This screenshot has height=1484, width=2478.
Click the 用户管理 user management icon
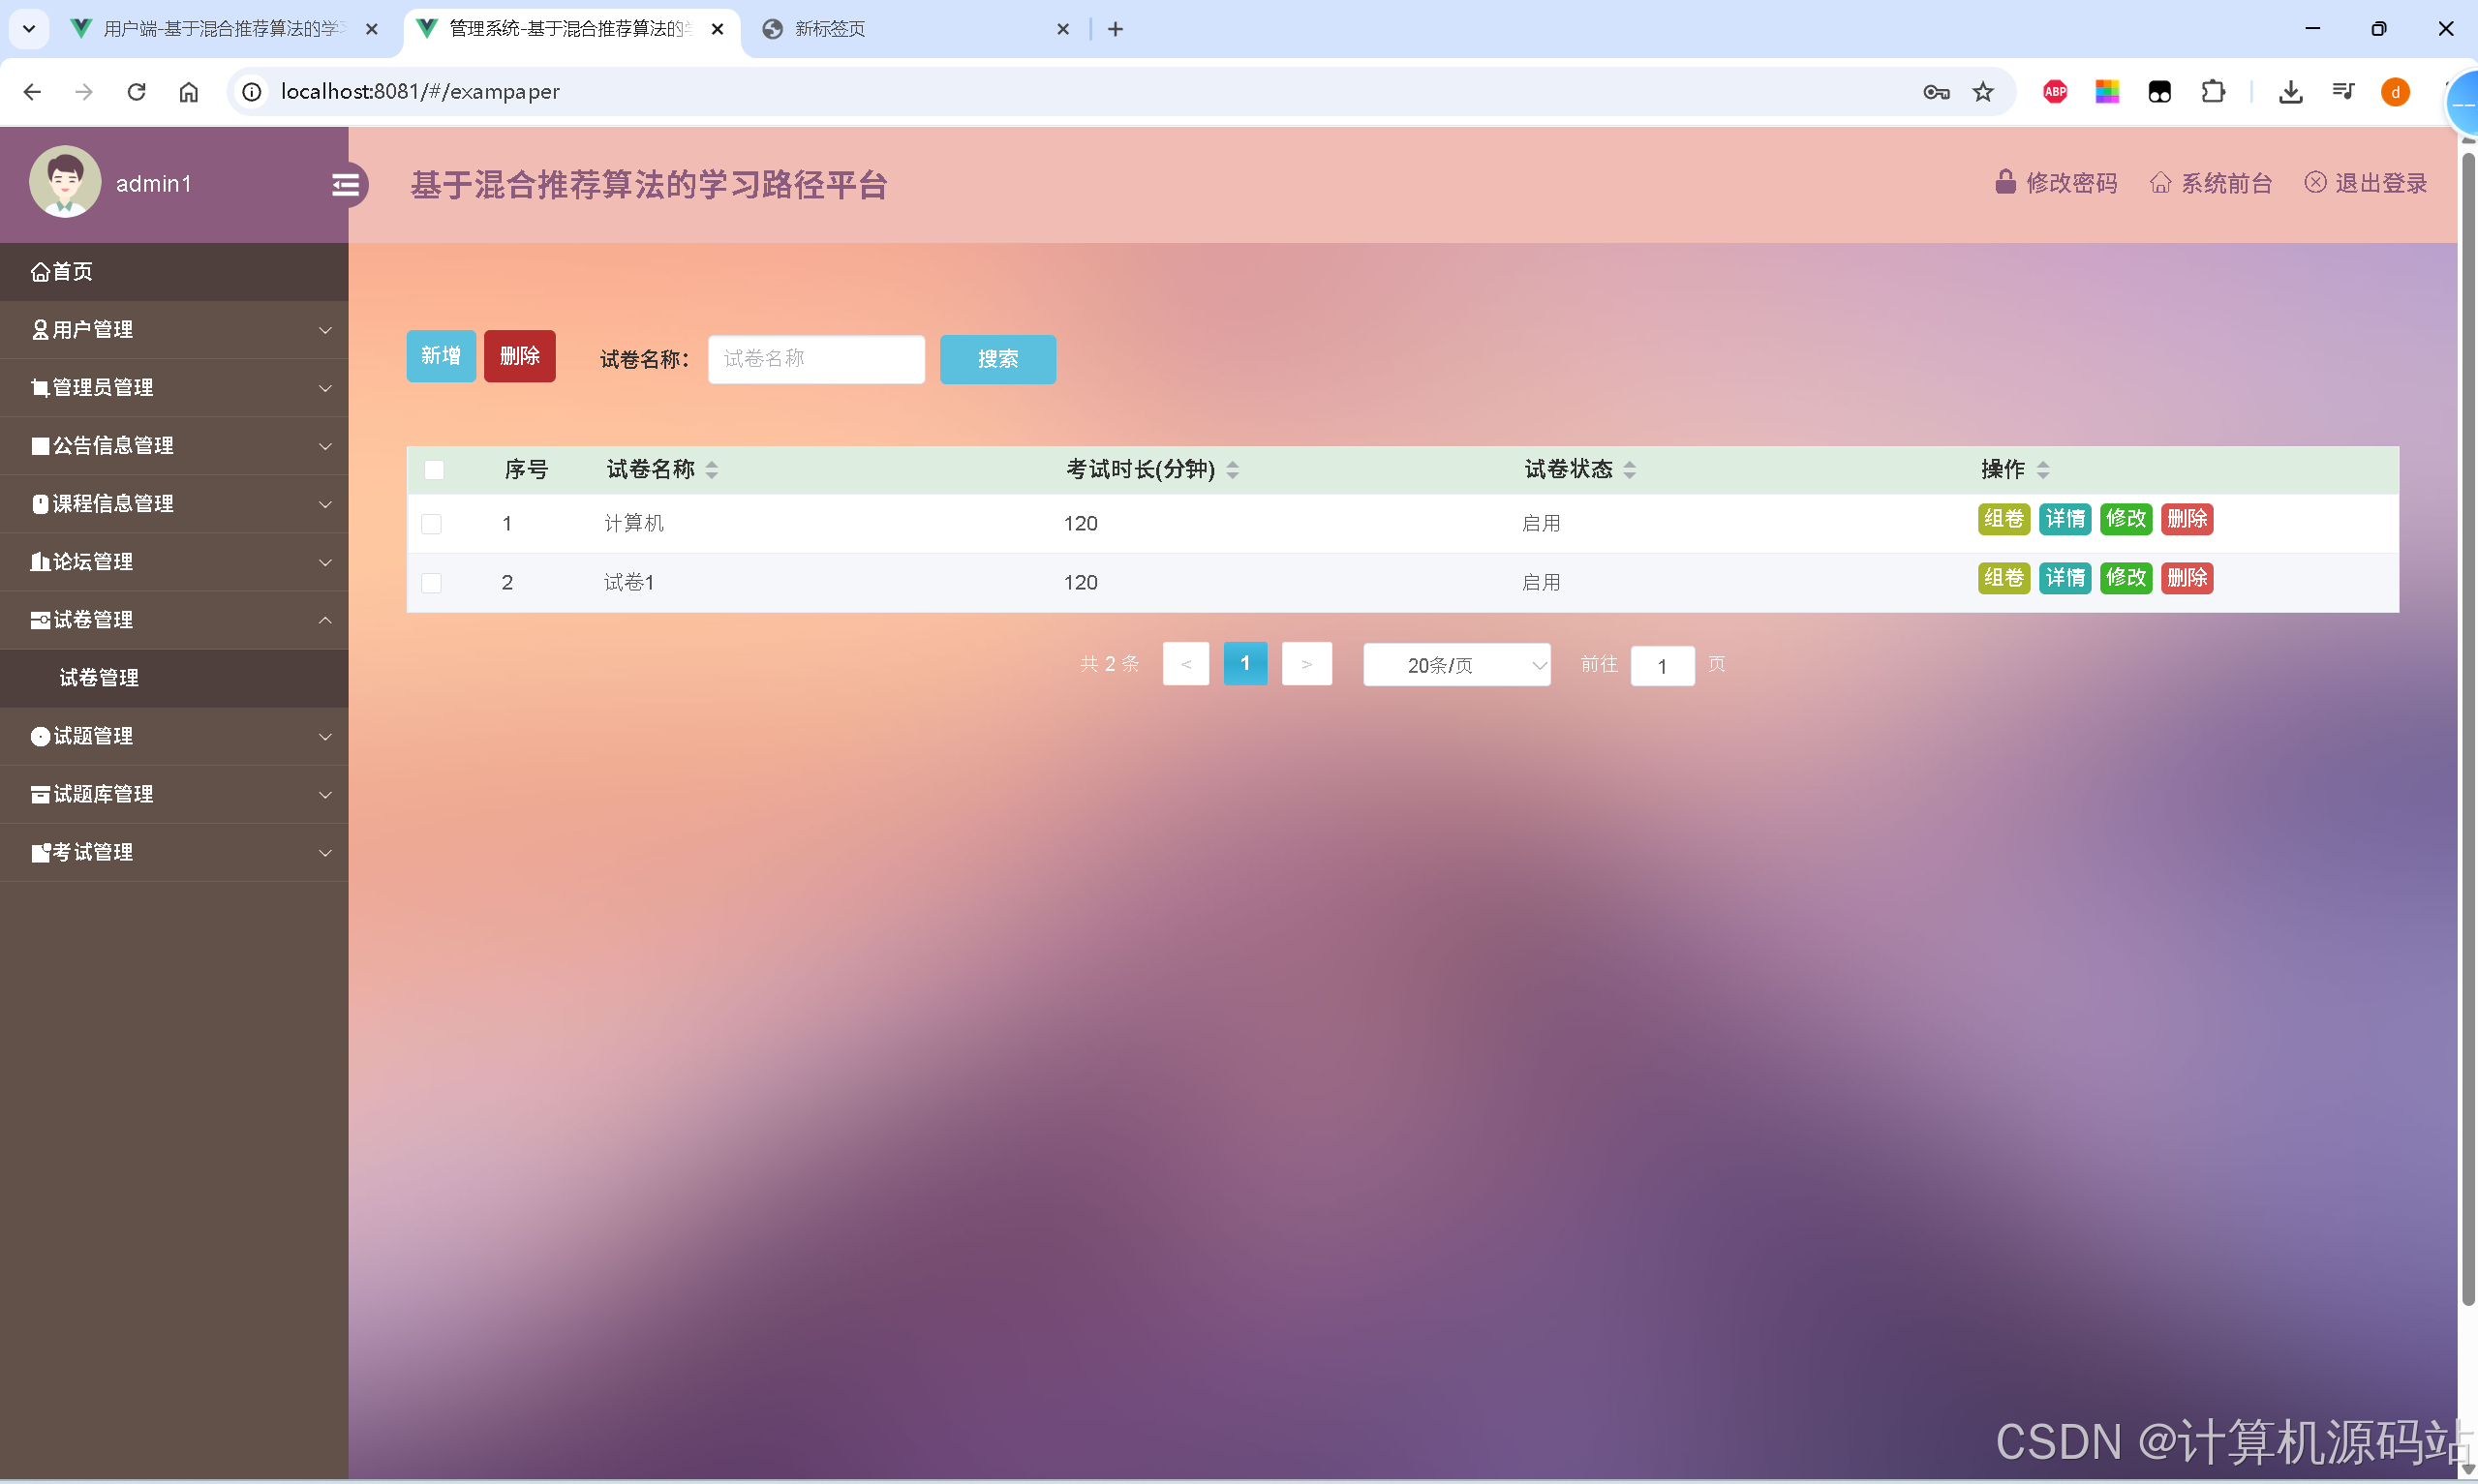pos(40,329)
